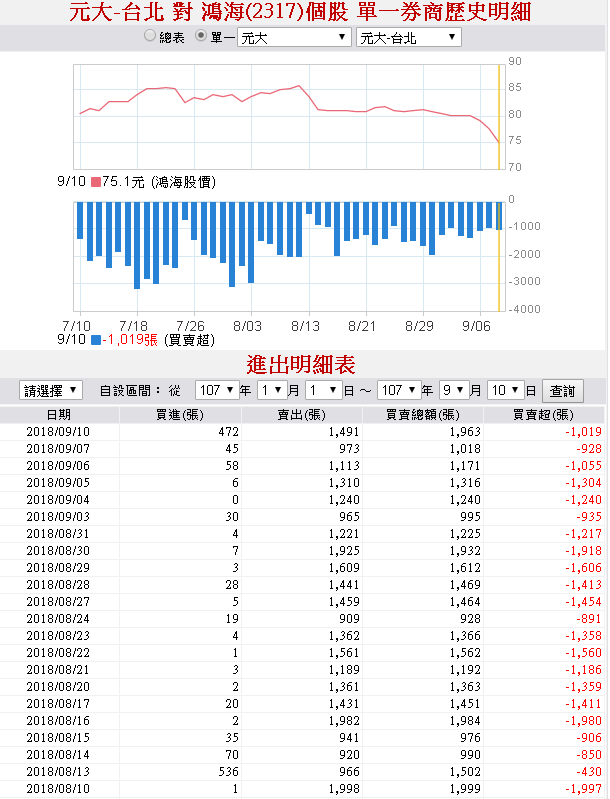Click the buy value 472 cell
The image size is (610, 799).
click(x=228, y=432)
